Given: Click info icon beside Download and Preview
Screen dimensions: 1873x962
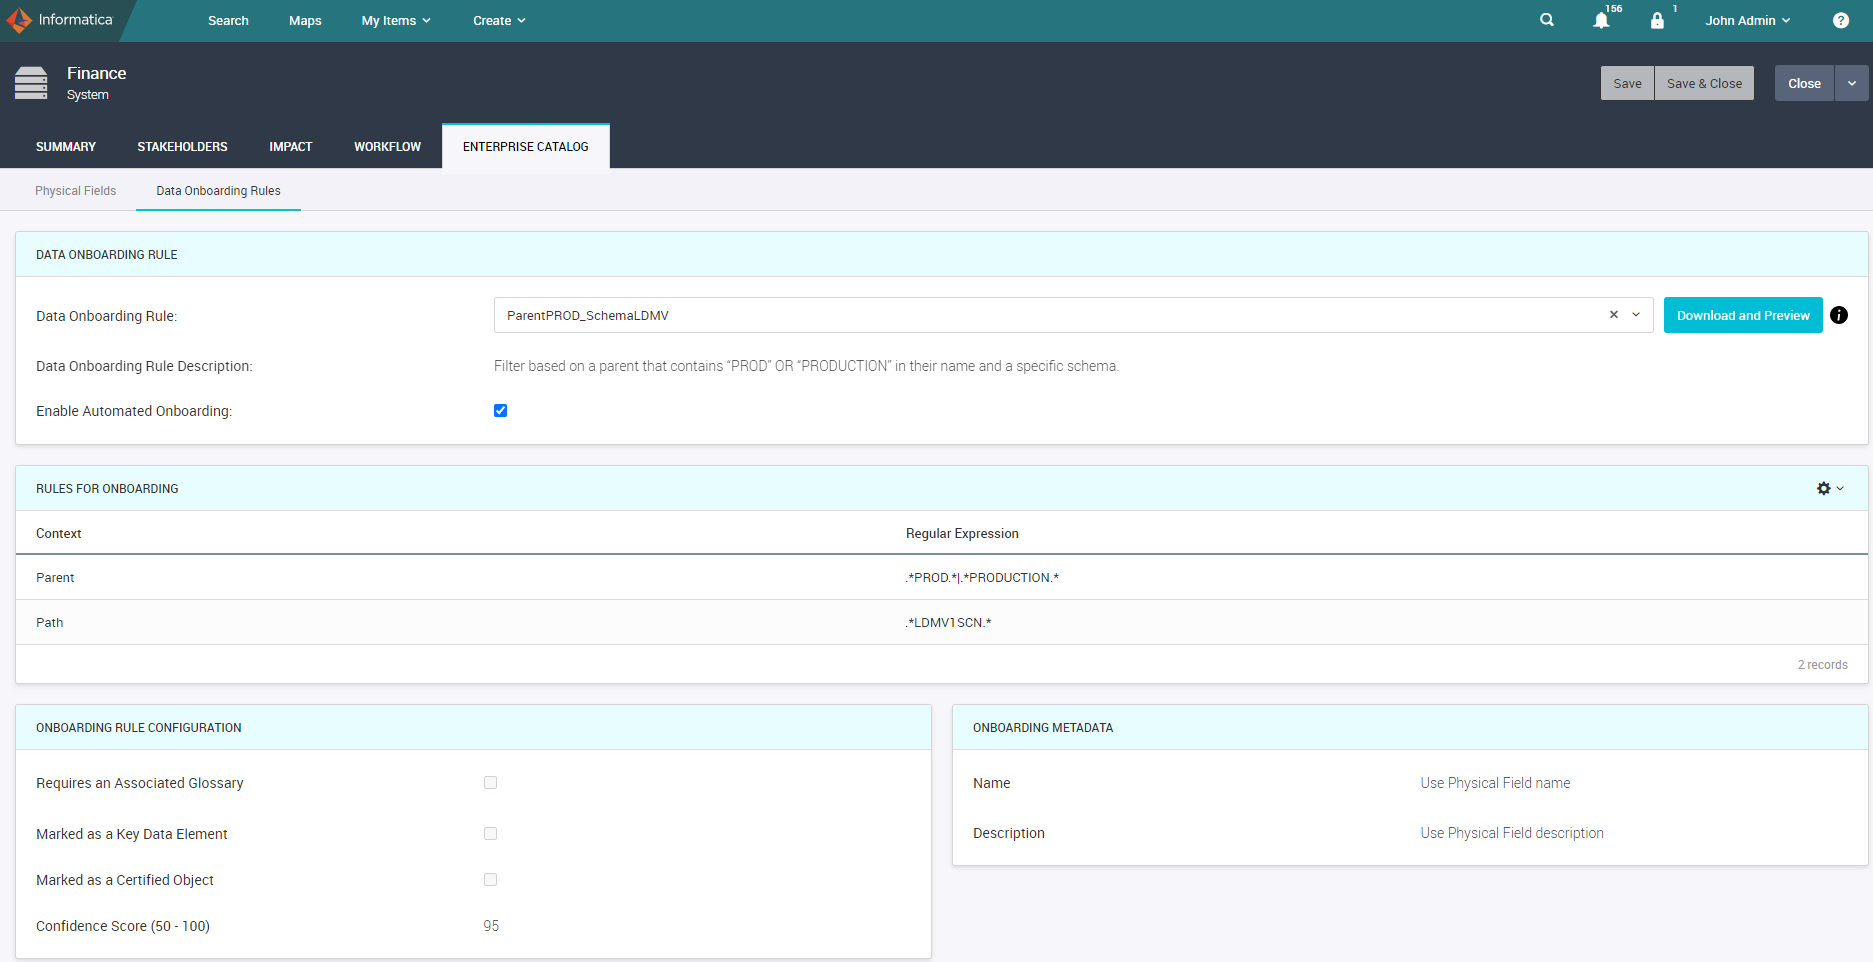Looking at the screenshot, I should (1839, 315).
